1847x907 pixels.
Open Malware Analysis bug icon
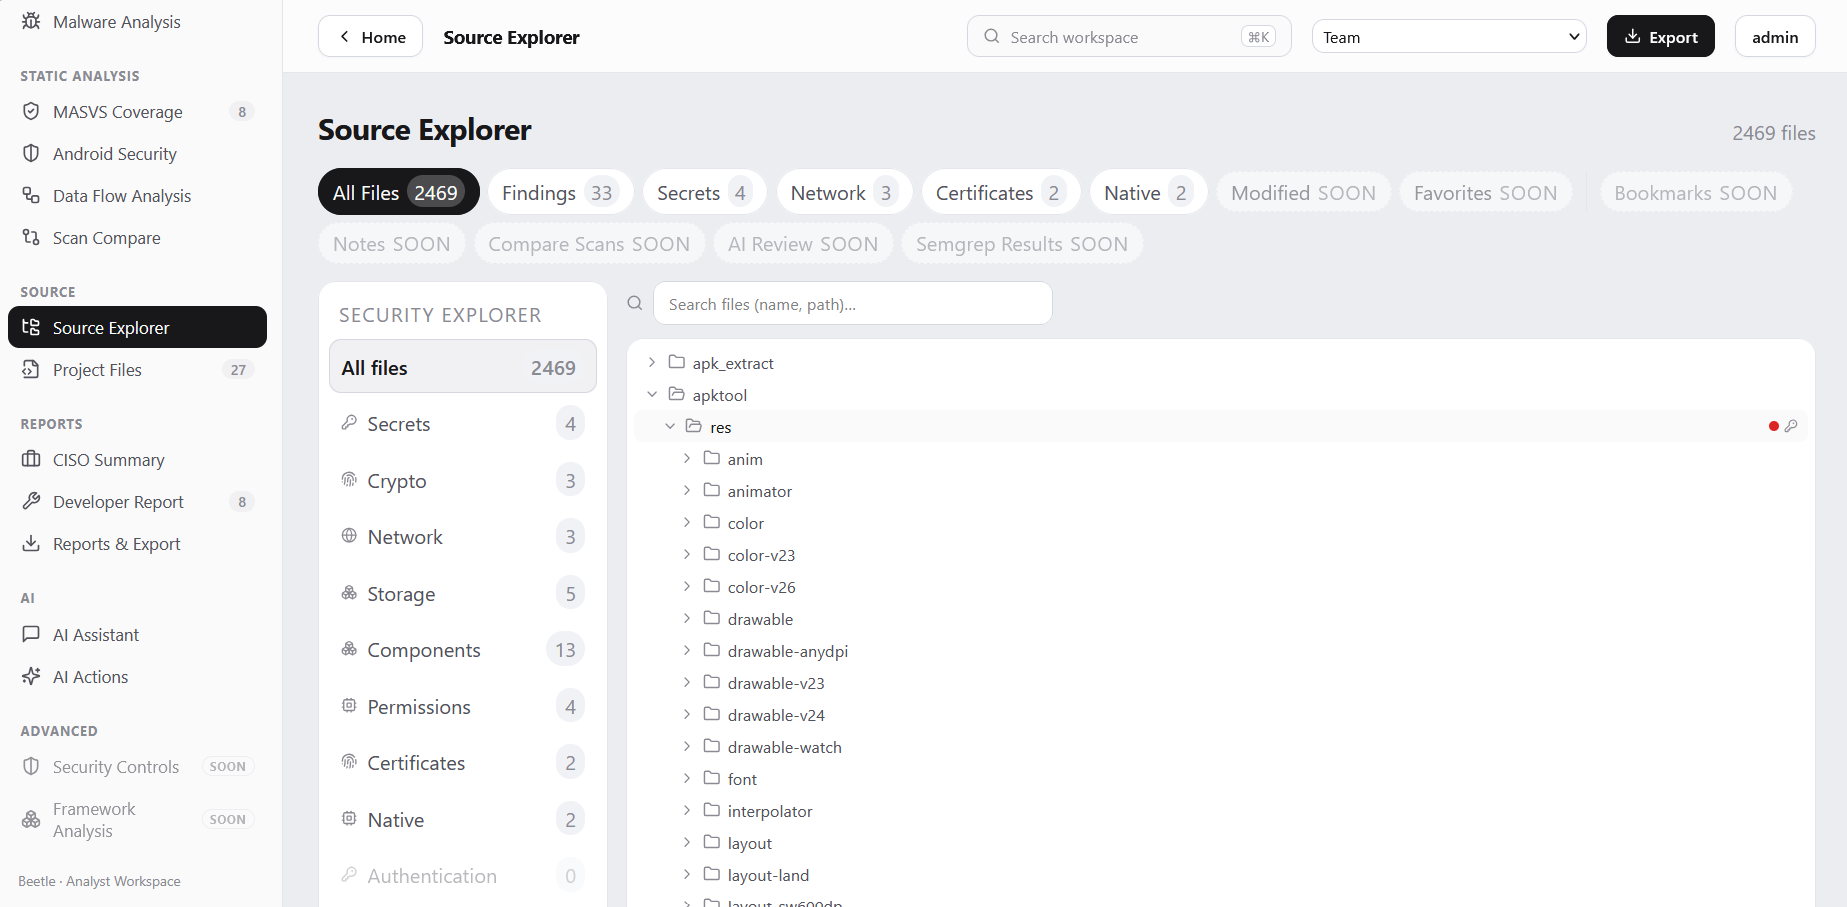point(31,21)
